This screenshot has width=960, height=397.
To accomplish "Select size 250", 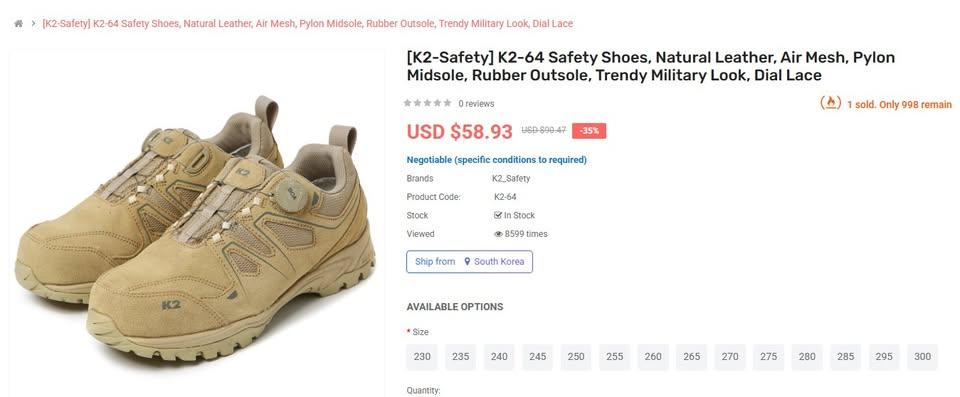I will [x=576, y=357].
